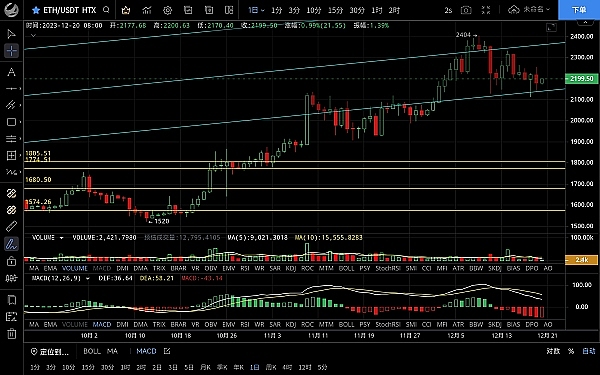Open the chart settings gear icon
Viewport: 600px width, 375px height.
(168, 10)
